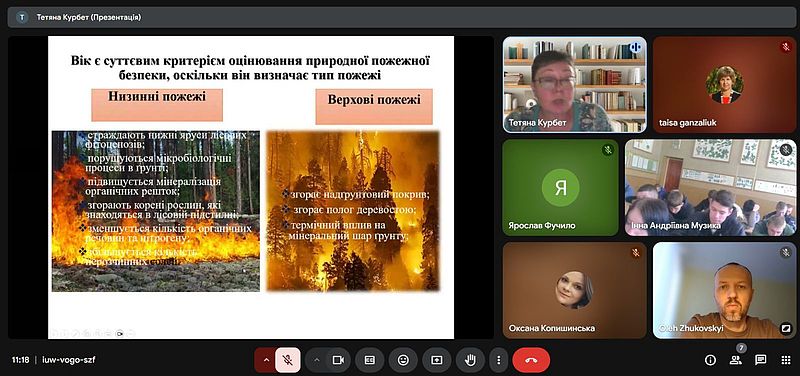Open the emoji reactions picker
This screenshot has height=376, width=800.
pyautogui.click(x=403, y=360)
